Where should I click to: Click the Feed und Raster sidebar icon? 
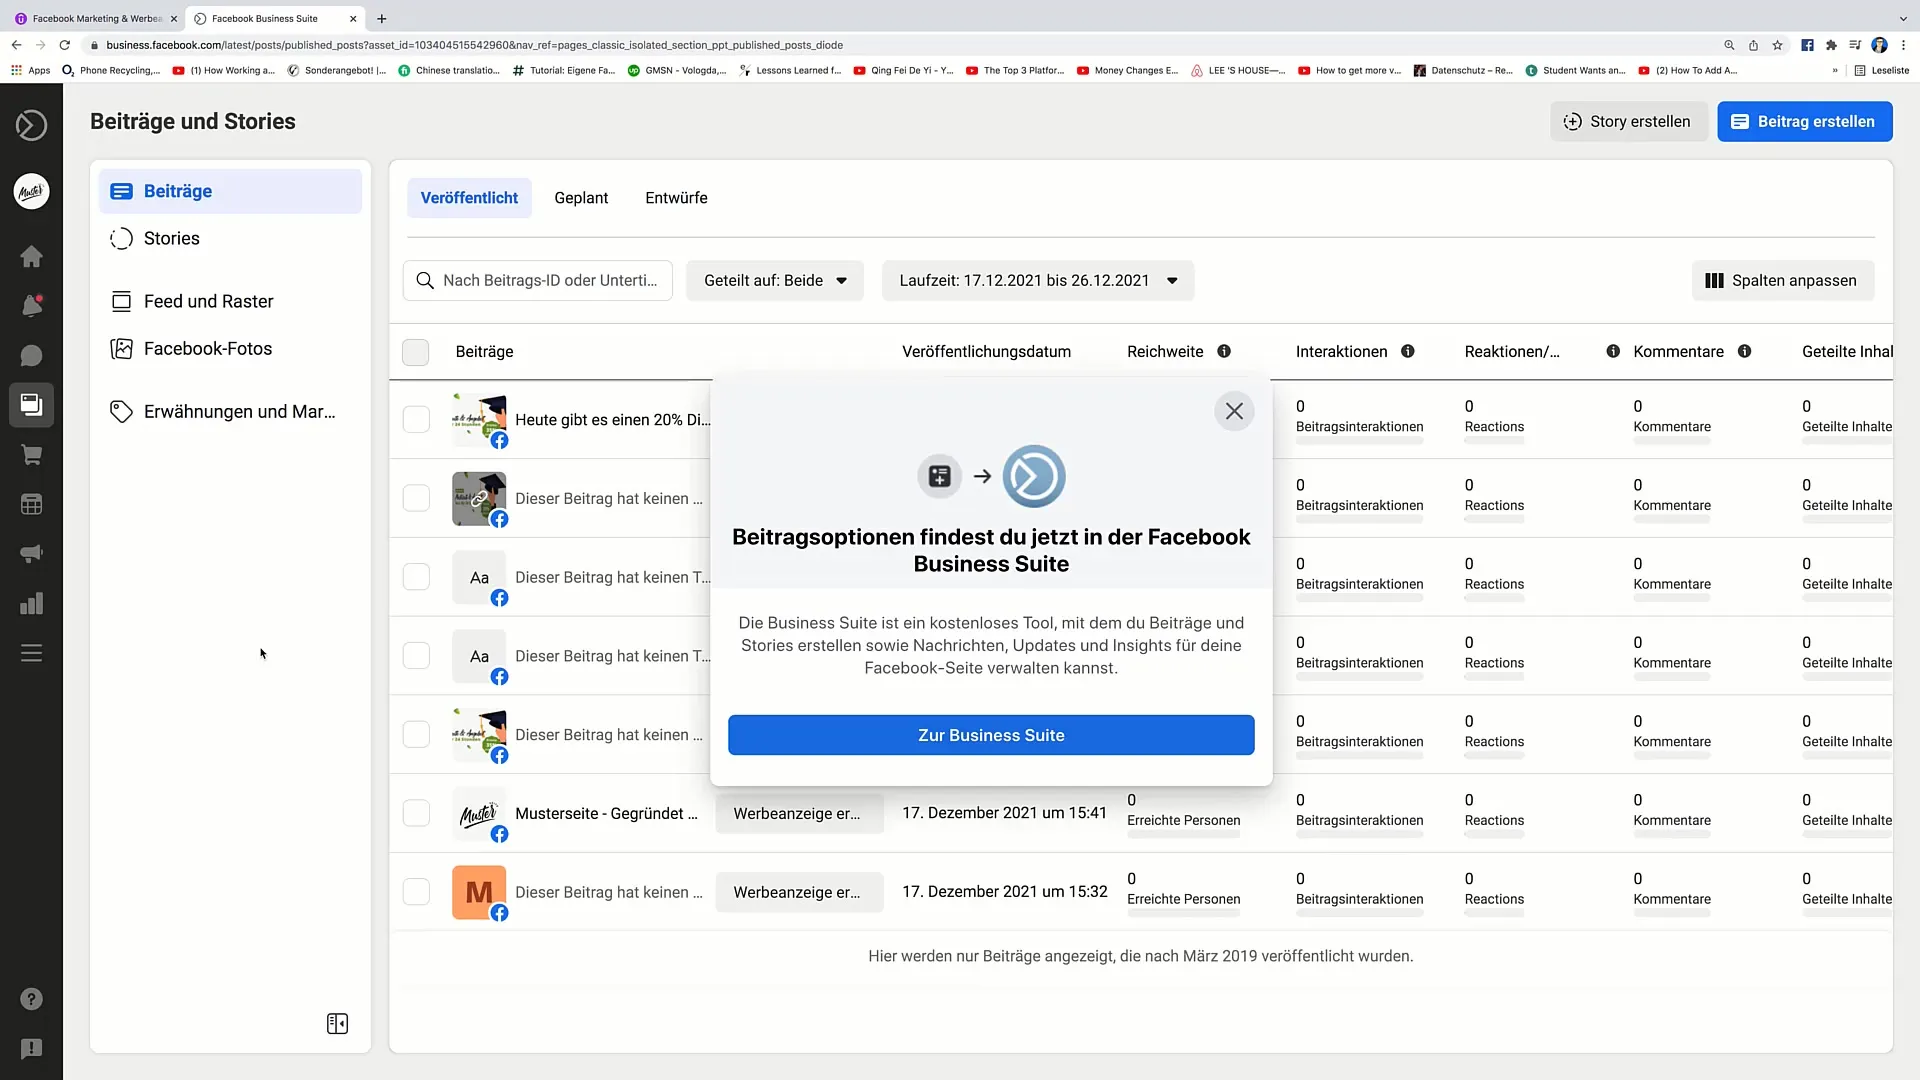[x=120, y=301]
